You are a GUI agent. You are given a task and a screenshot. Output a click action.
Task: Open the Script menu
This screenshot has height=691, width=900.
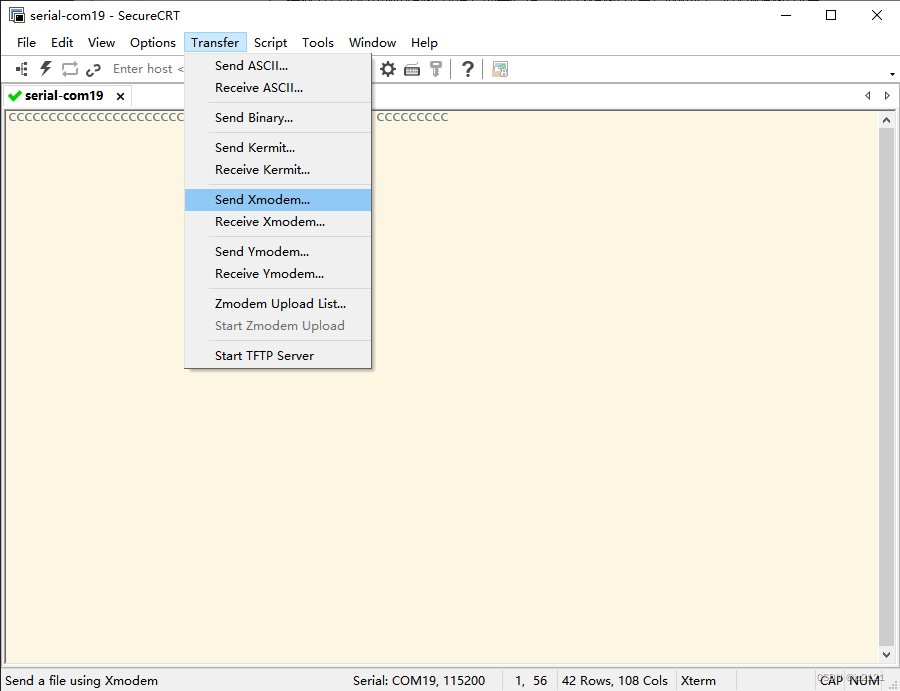pyautogui.click(x=270, y=43)
